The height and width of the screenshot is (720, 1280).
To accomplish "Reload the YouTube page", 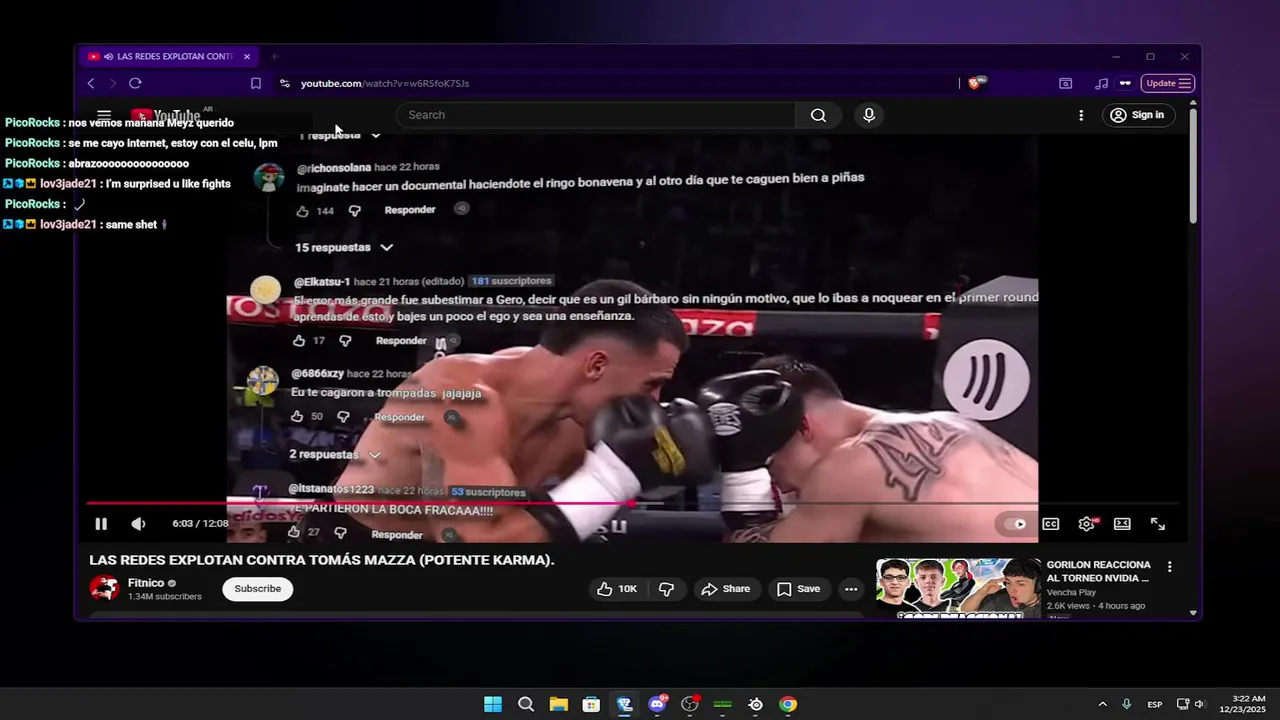I will click(135, 83).
